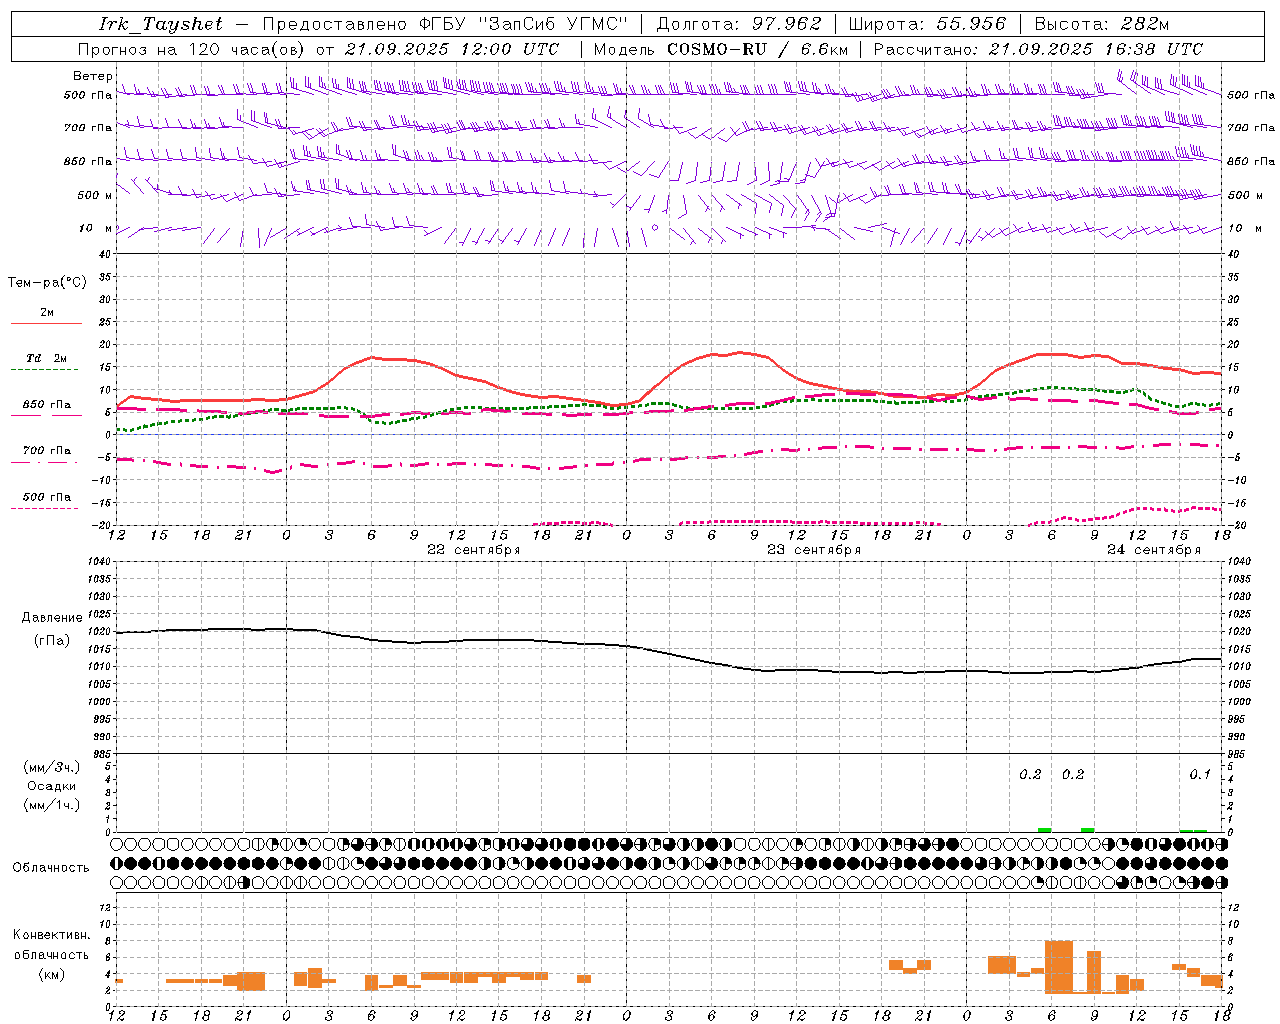Click the '2м' temperature legend entry
This screenshot has height=1024, width=1280.
coord(47,313)
